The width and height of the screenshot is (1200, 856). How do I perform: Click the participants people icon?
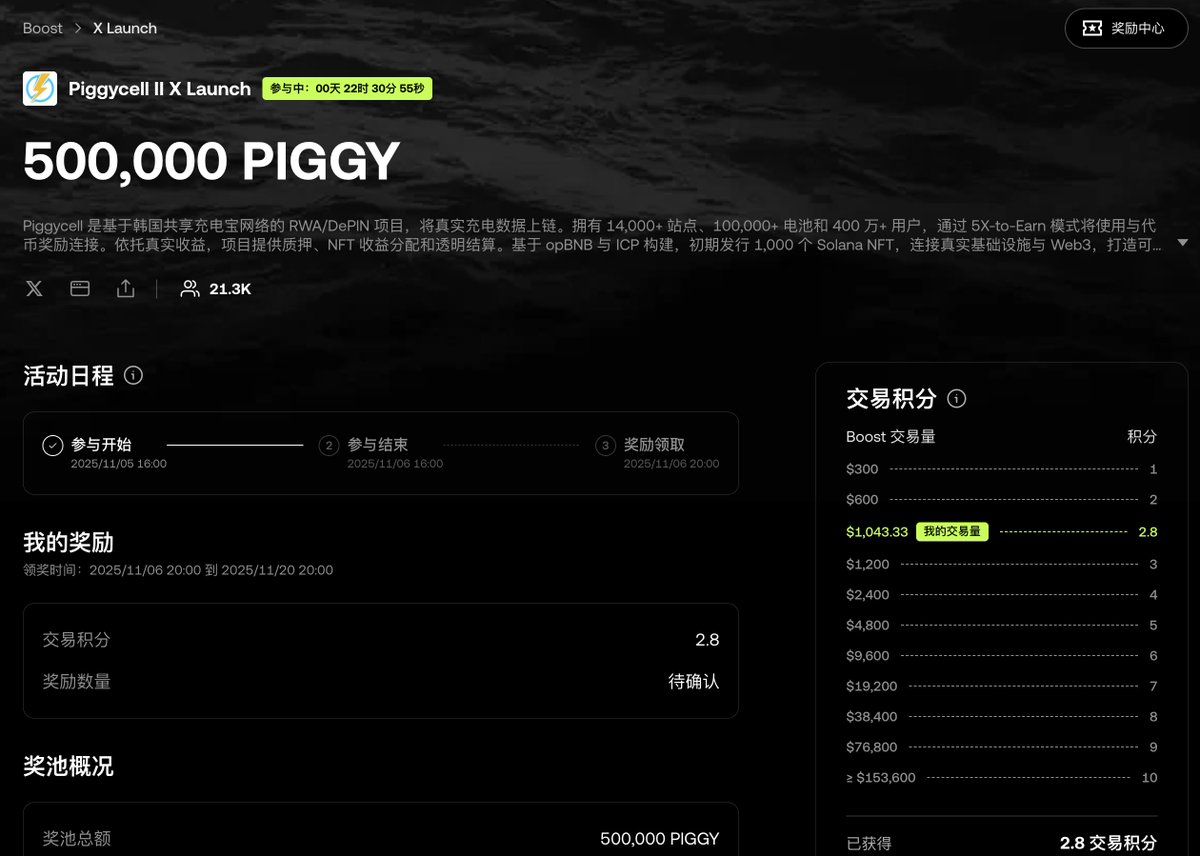[189, 289]
